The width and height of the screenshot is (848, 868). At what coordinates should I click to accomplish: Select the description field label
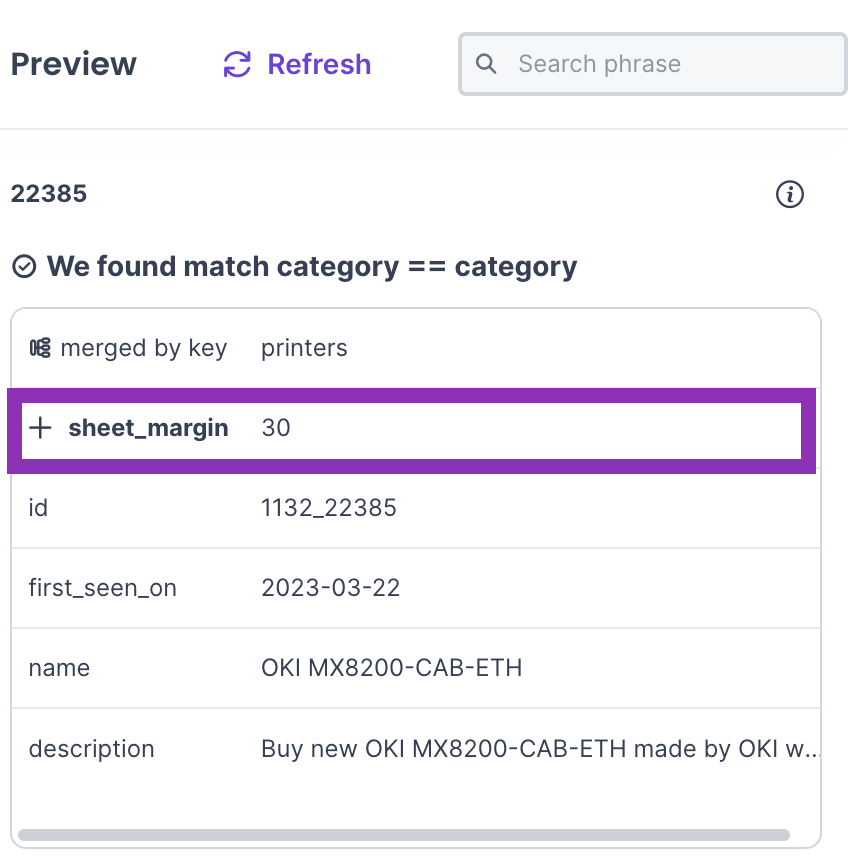pos(91,749)
